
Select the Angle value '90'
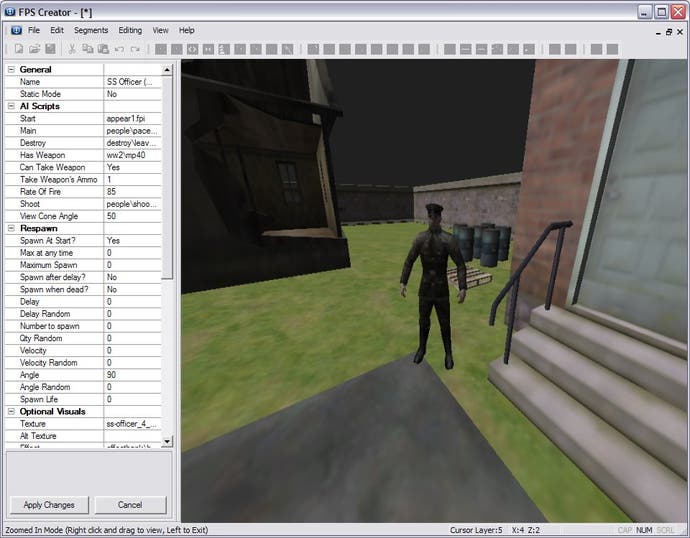pyautogui.click(x=133, y=375)
